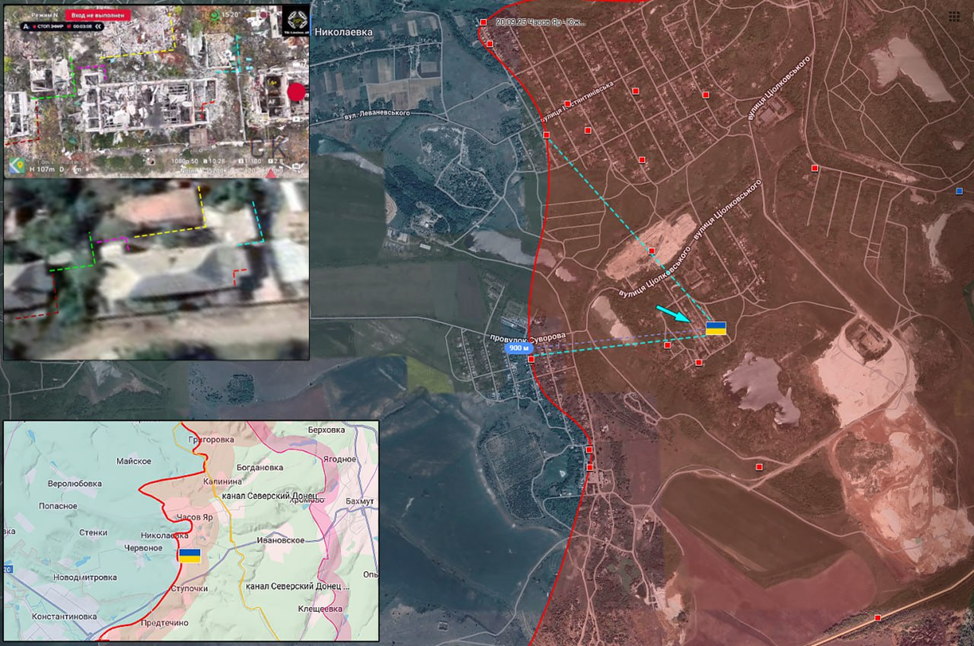The image size is (974, 646).
Task: Click the red marker at 900 м line start
Action: pyautogui.click(x=531, y=359)
